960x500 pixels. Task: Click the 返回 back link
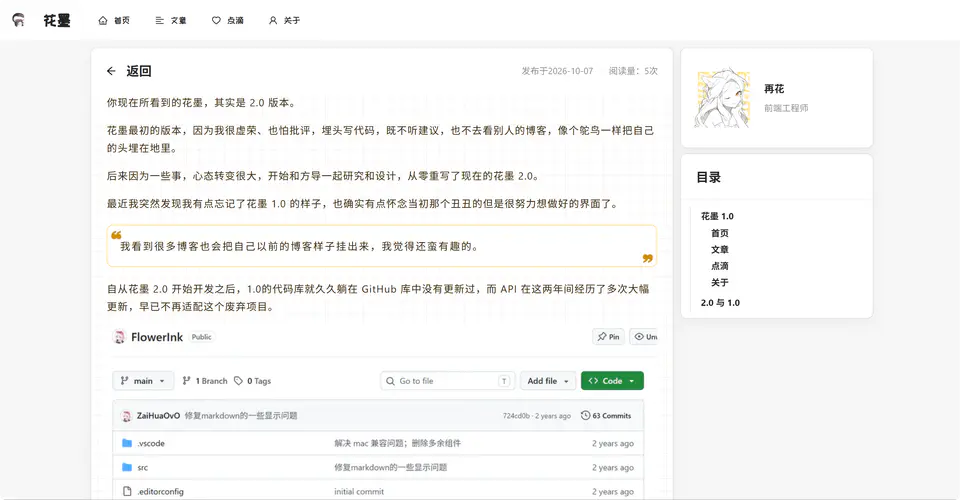click(139, 71)
